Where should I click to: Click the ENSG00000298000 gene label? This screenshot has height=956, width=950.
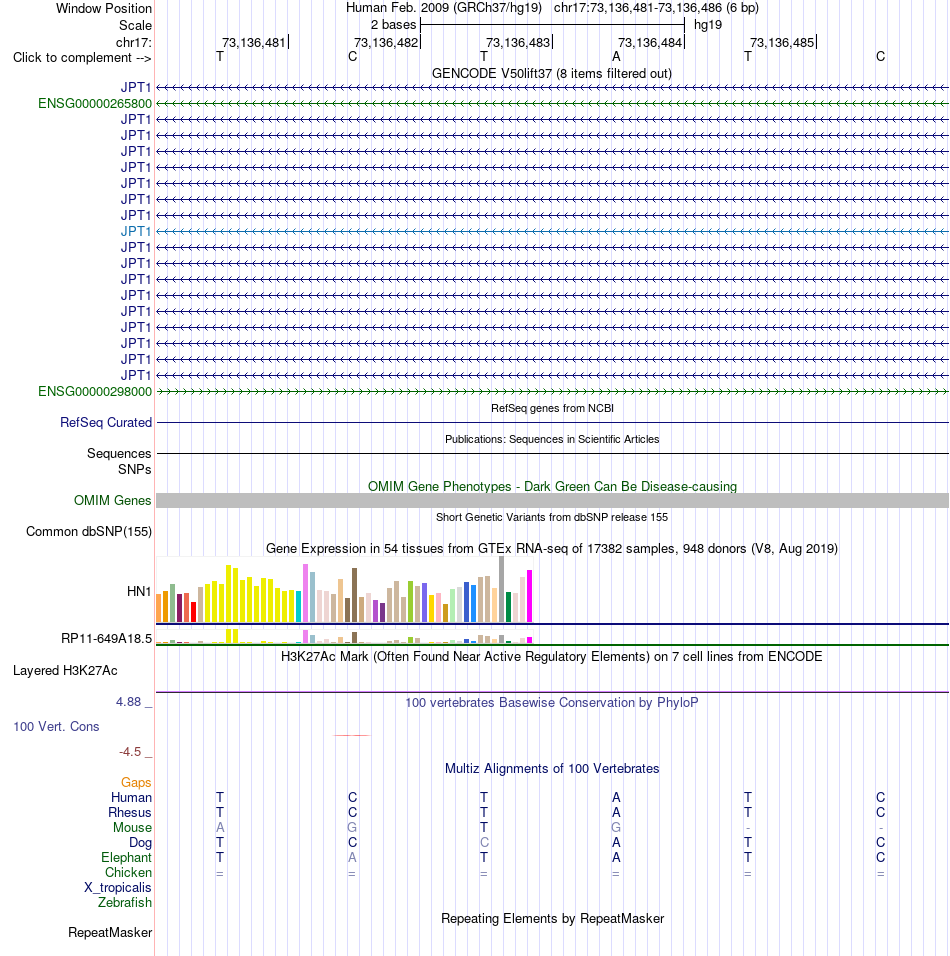(95, 391)
